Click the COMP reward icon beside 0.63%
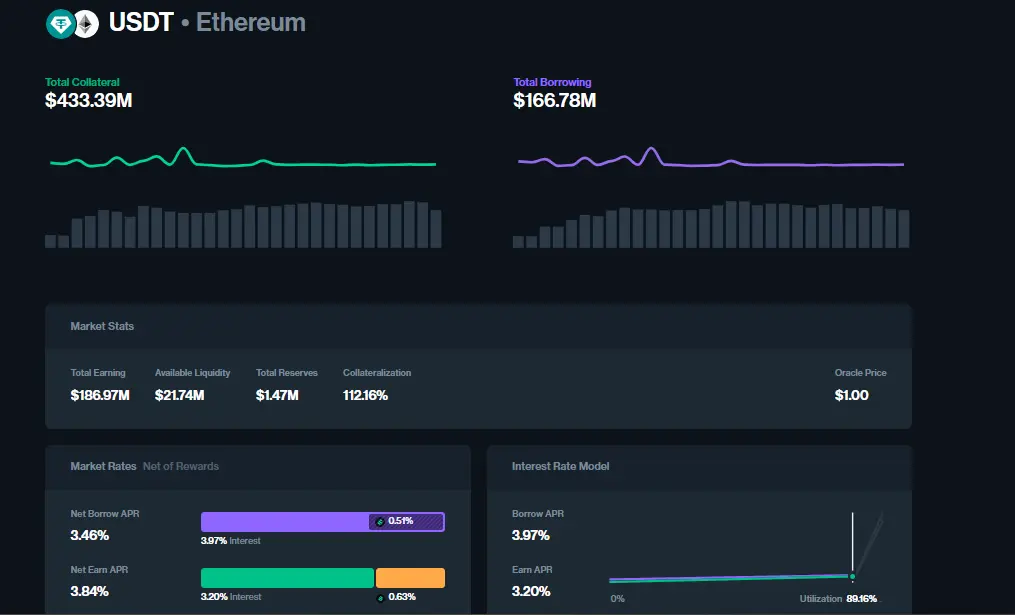The image size is (1015, 615). (x=381, y=598)
